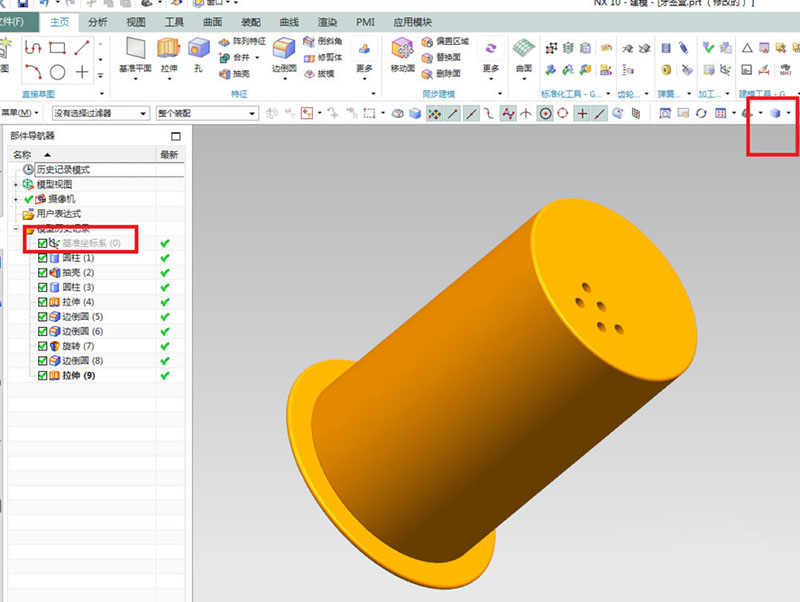This screenshot has width=800, height=602.
Task: Open the rendering style dropdown arrow
Action: pos(789,113)
